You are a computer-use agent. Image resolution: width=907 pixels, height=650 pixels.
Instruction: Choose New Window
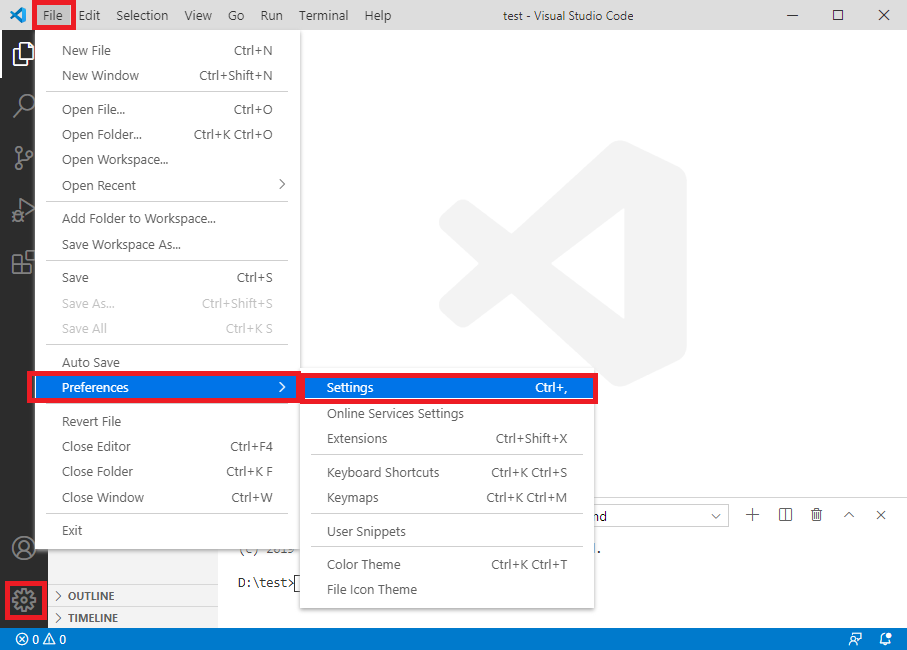click(167, 76)
